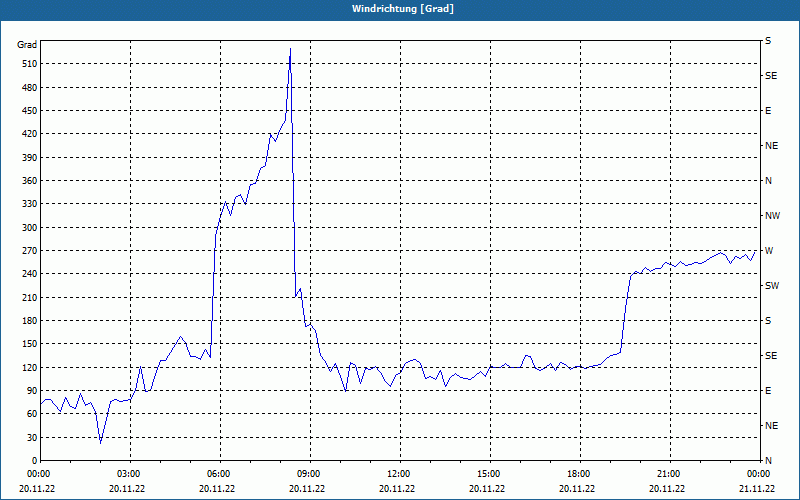This screenshot has width=800, height=500.
Task: Select the 150 y-axis label
Action: tap(29, 344)
